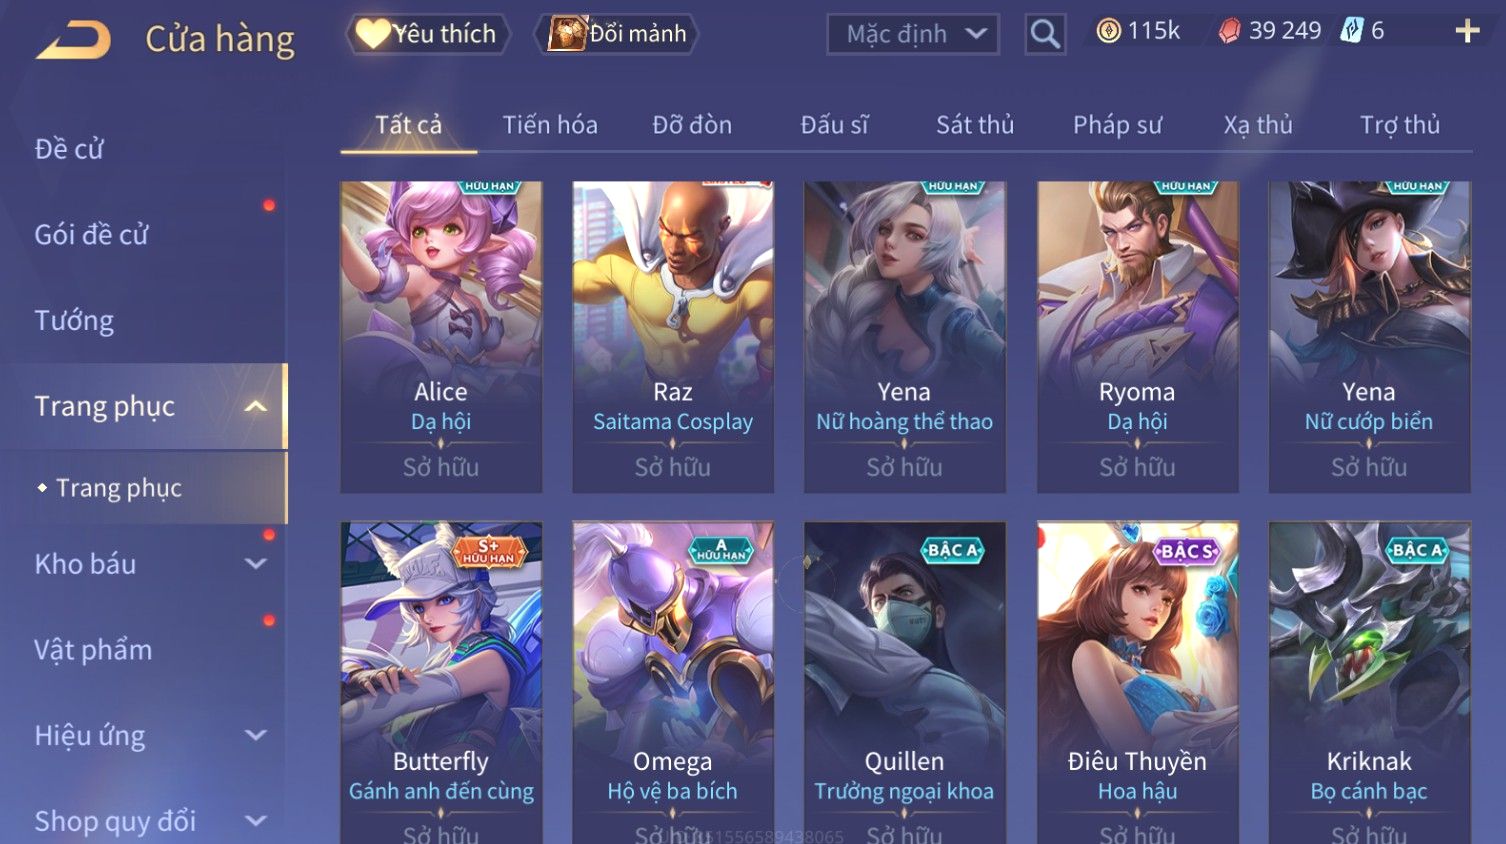Expand Shop quy đổi section
The image size is (1506, 844).
pyautogui.click(x=256, y=821)
